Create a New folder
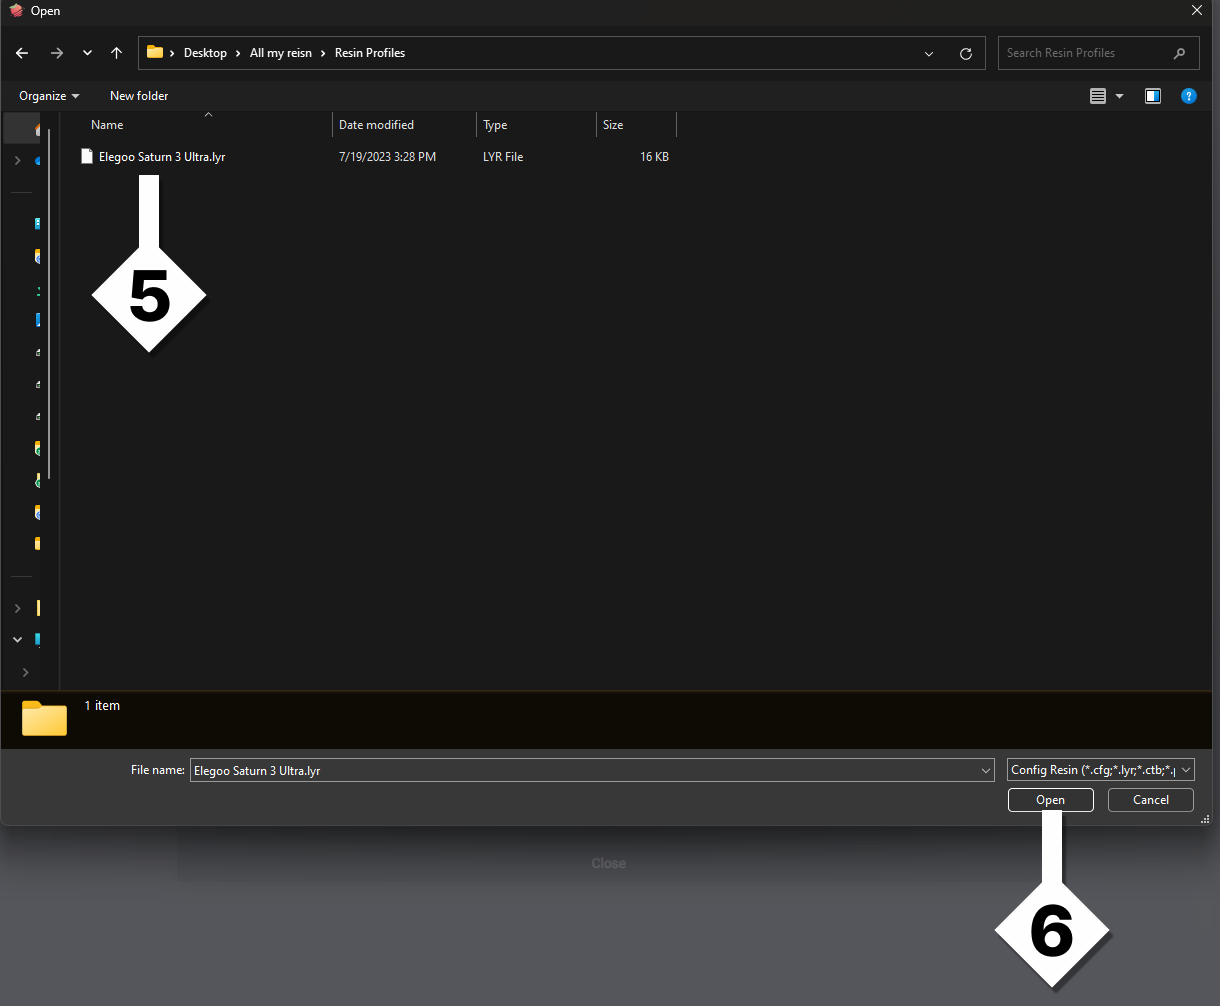Viewport: 1220px width, 1006px height. (138, 95)
